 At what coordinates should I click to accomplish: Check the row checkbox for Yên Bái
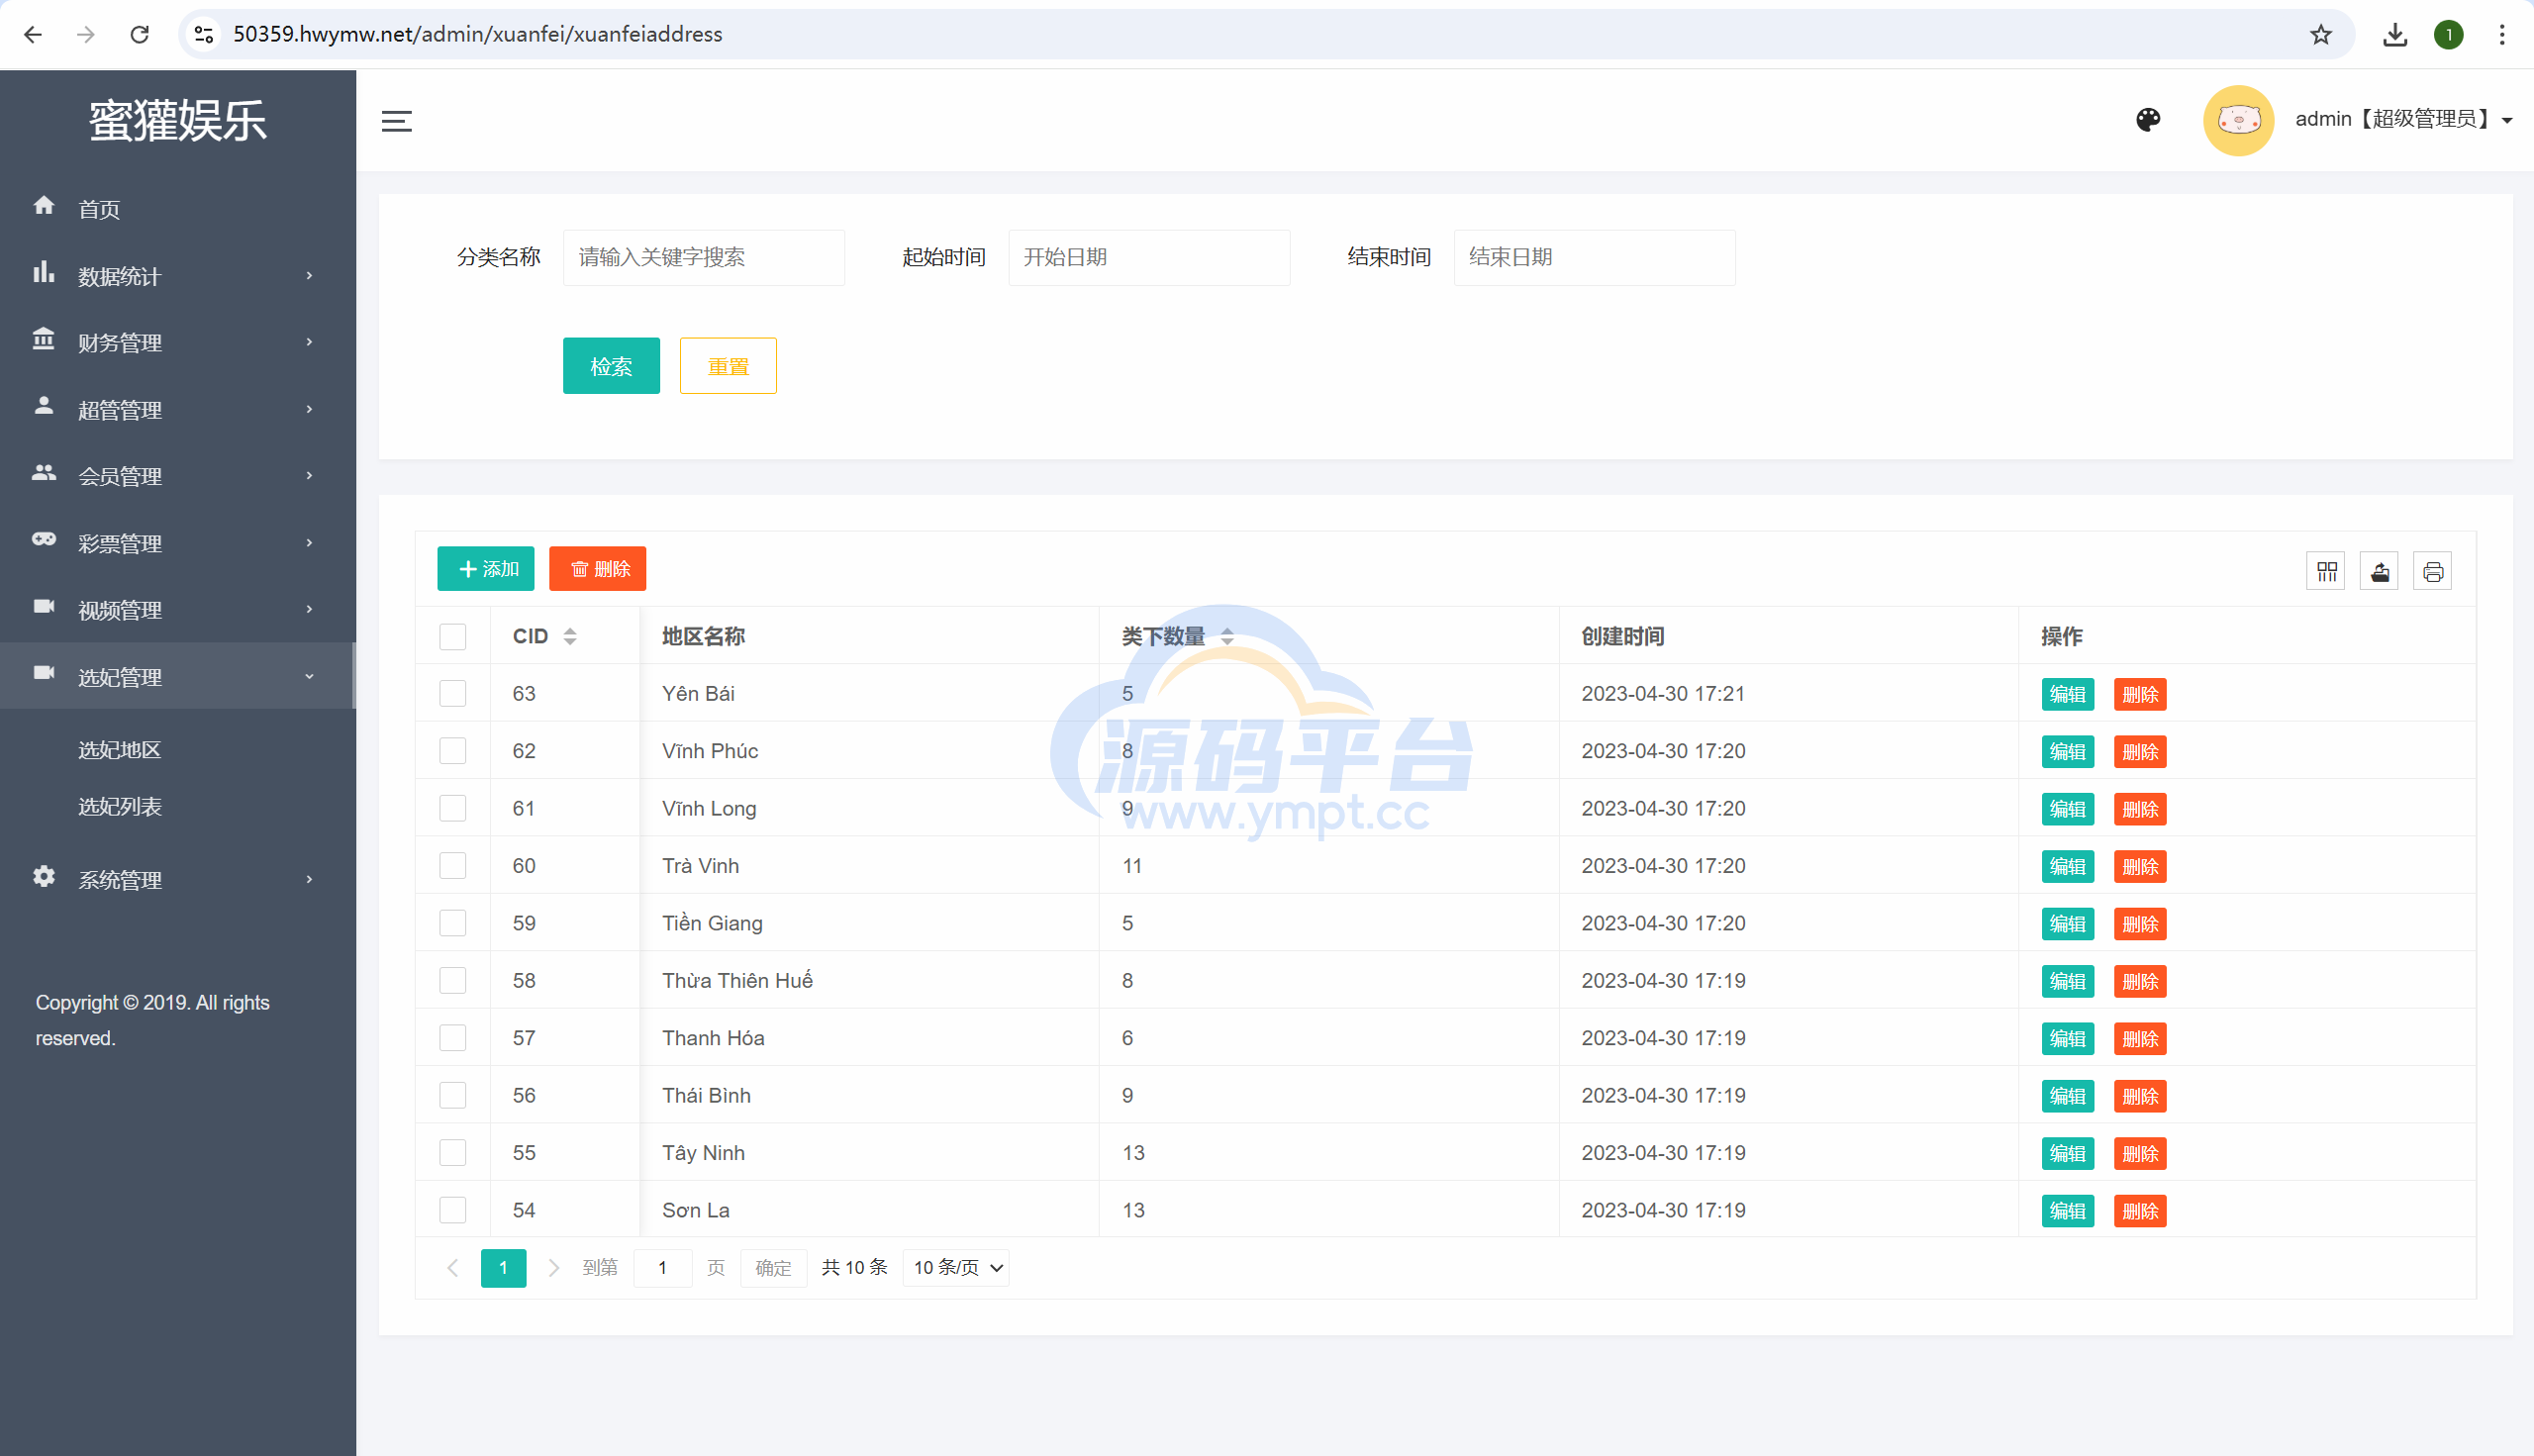[453, 693]
